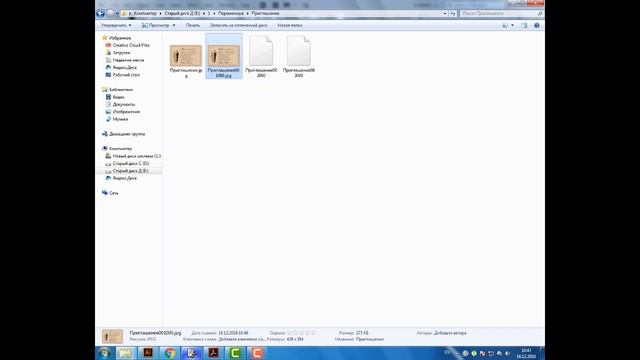
Task: Open the Adobe Acrobat taskbar icon
Action: pos(213,353)
